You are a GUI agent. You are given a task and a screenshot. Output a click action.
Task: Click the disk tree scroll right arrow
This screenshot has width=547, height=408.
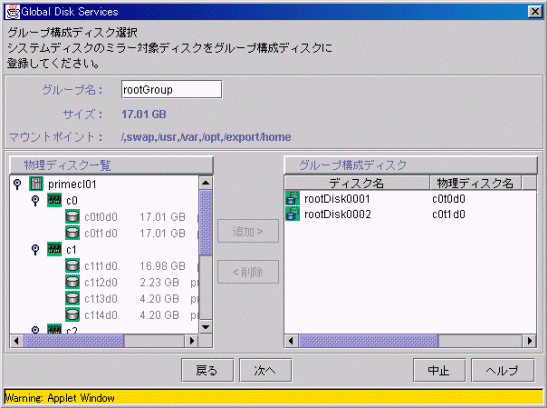[x=192, y=341]
